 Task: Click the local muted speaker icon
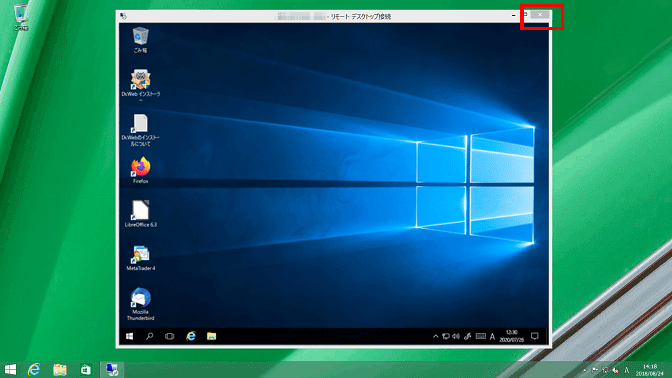point(615,370)
